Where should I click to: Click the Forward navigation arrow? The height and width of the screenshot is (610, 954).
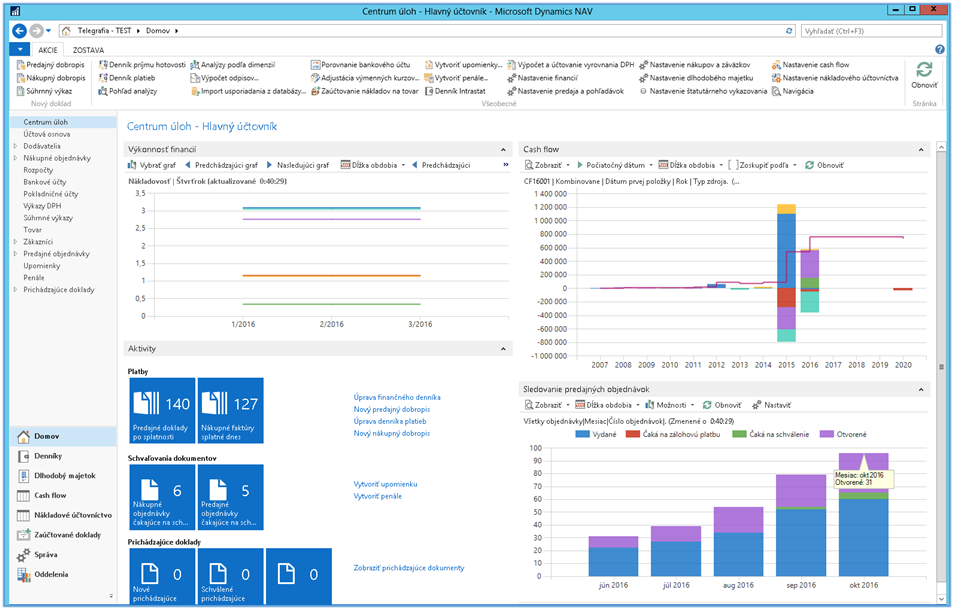click(x=37, y=30)
